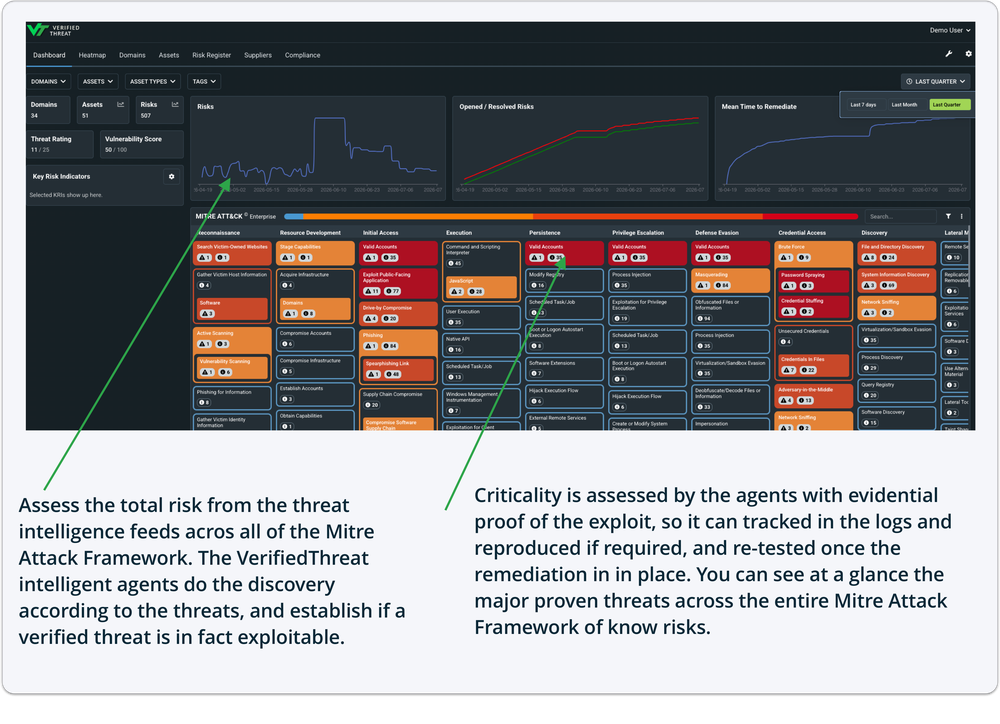Open the ASSETS filter dropdown

coord(98,82)
